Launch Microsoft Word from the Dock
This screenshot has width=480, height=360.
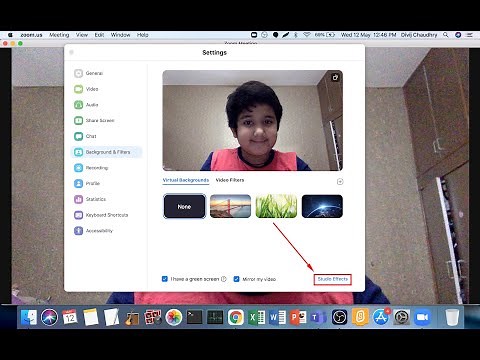tap(277, 317)
